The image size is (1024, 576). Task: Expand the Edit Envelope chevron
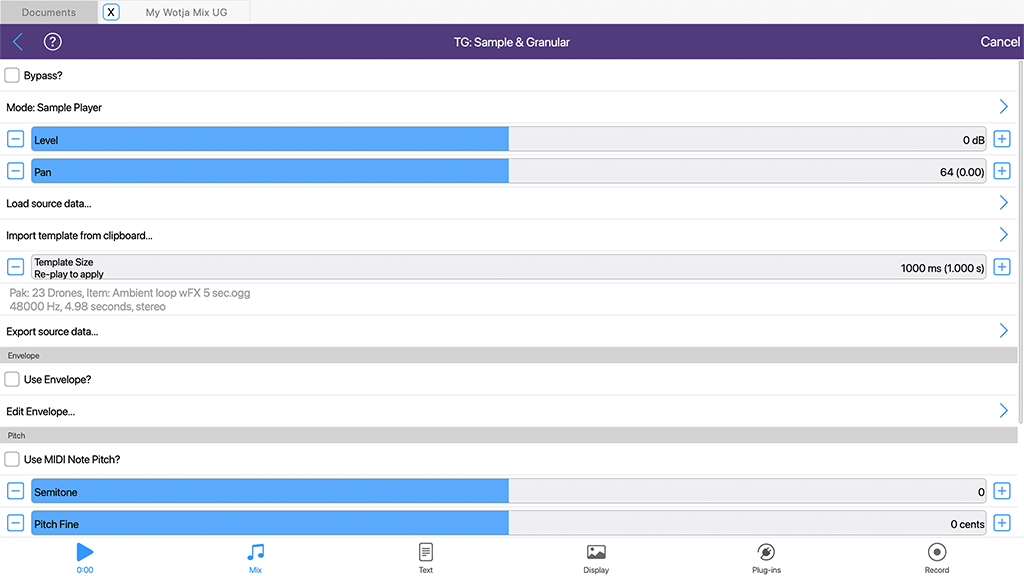pyautogui.click(x=1003, y=411)
